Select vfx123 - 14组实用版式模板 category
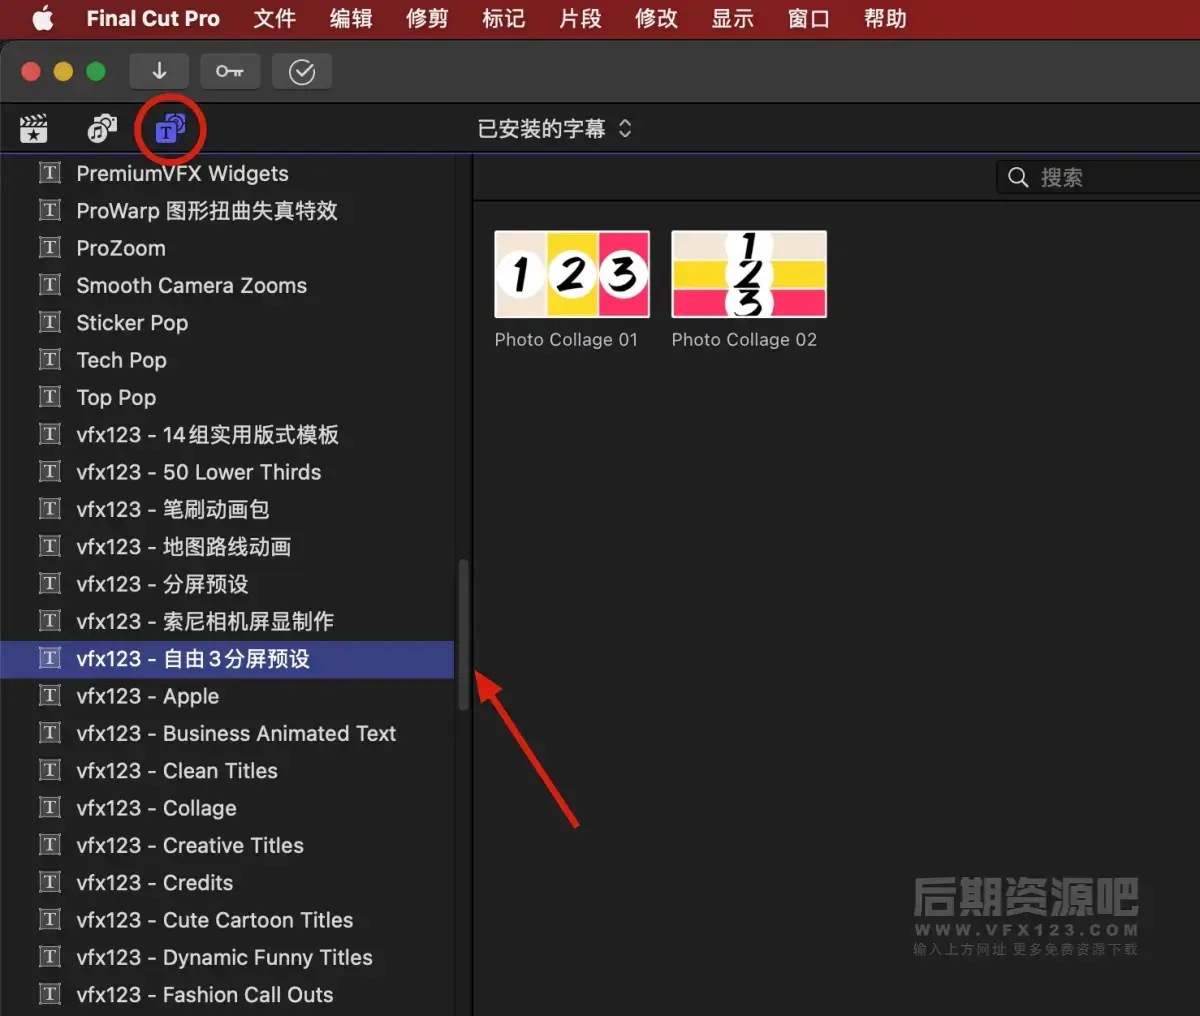Screen dimensions: 1200x1016 pyautogui.click(x=227, y=435)
